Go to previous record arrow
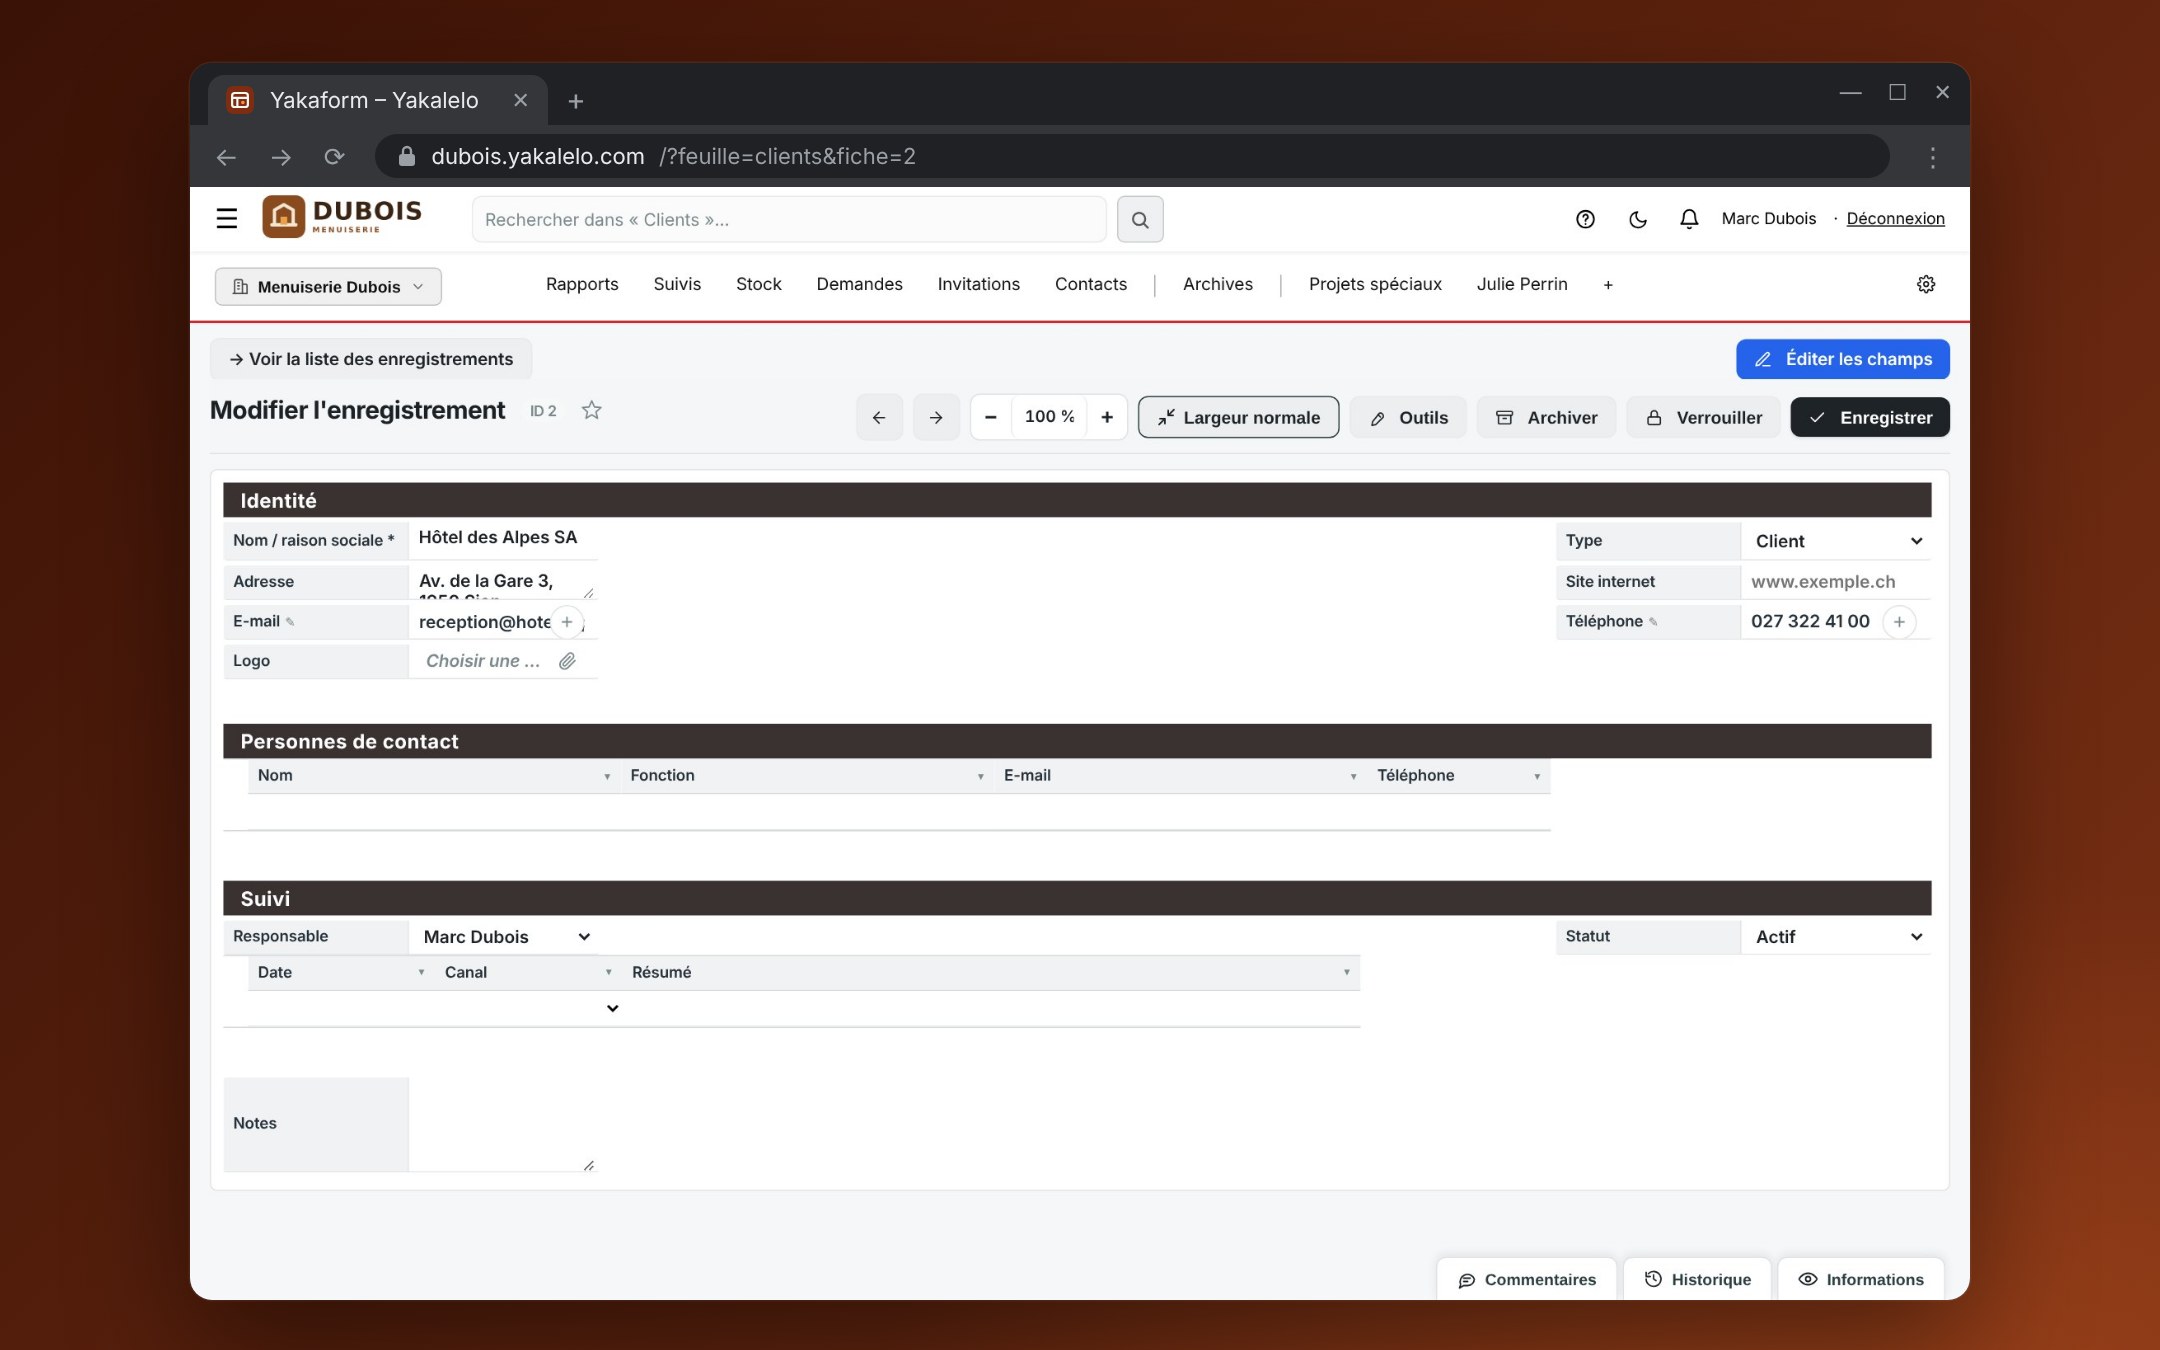This screenshot has width=2160, height=1350. 879,417
